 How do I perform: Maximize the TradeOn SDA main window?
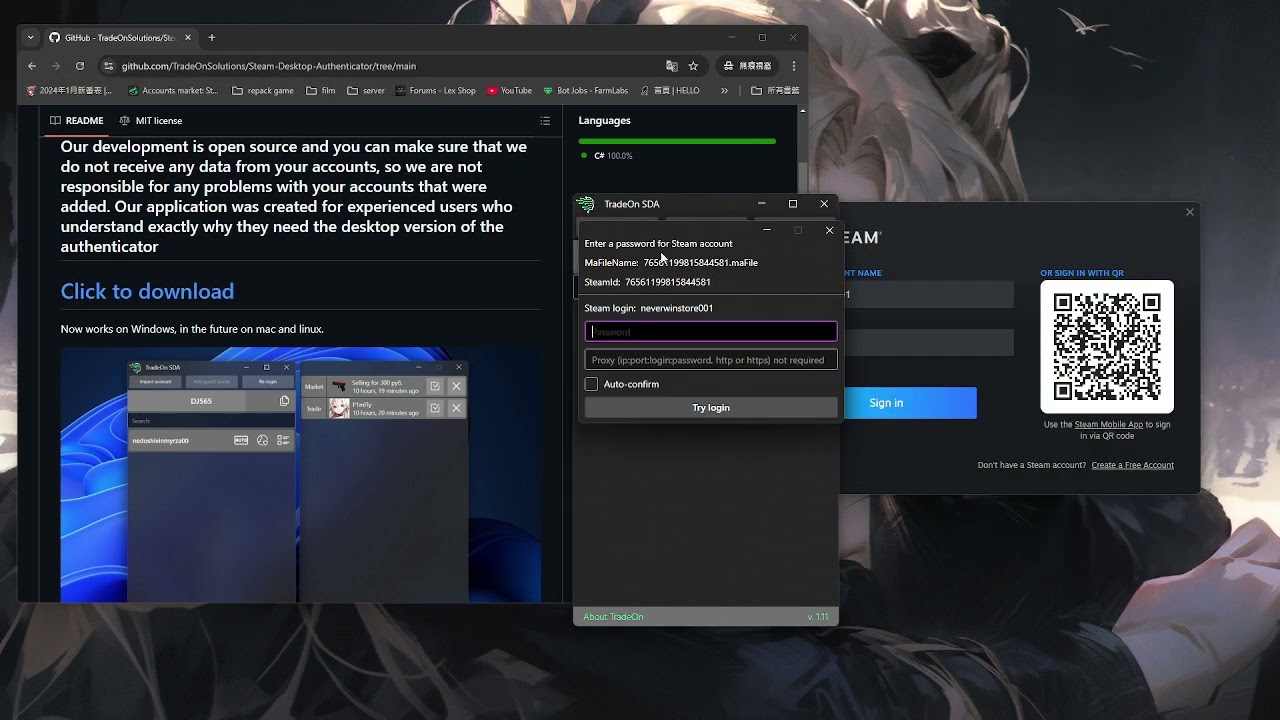click(x=793, y=204)
